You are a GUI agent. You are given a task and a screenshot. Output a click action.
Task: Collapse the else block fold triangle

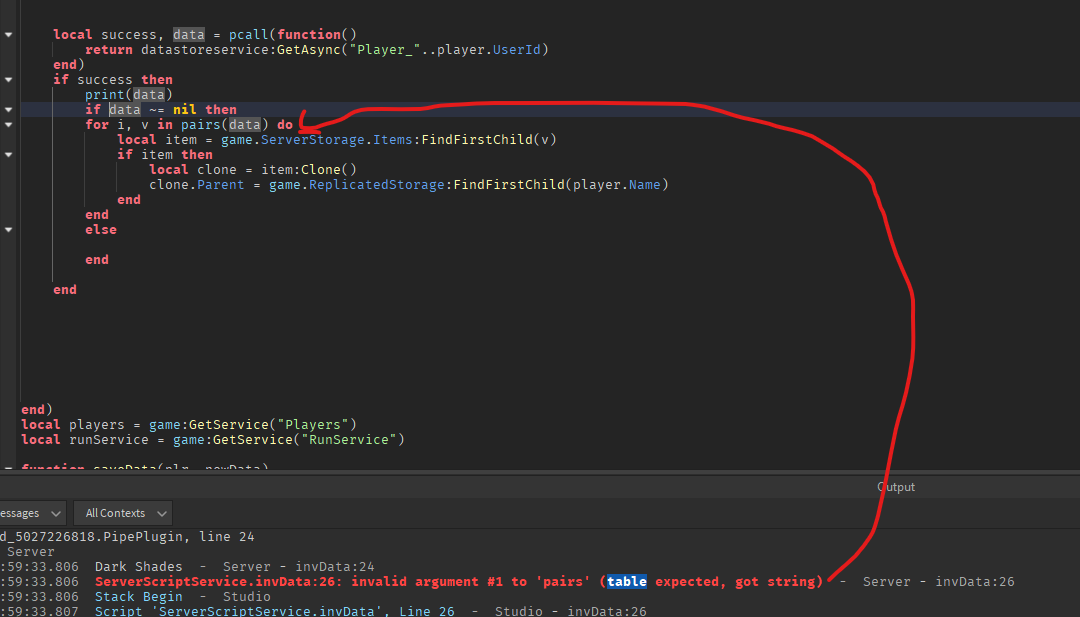[8, 229]
